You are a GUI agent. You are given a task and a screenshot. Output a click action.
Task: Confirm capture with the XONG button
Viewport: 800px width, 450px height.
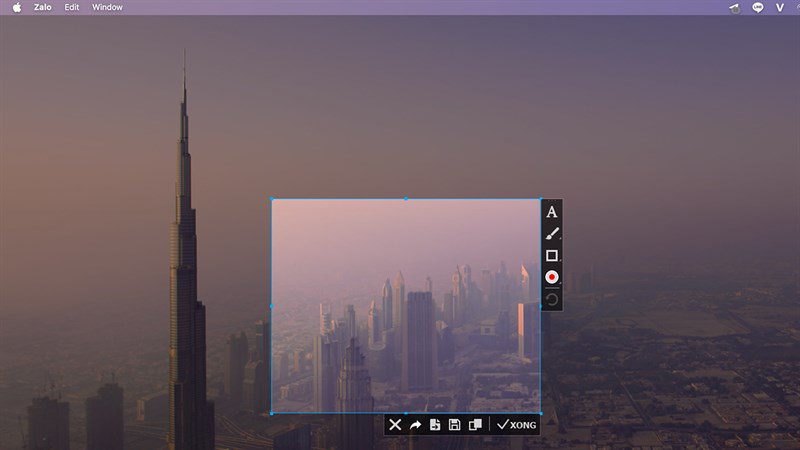(x=516, y=424)
